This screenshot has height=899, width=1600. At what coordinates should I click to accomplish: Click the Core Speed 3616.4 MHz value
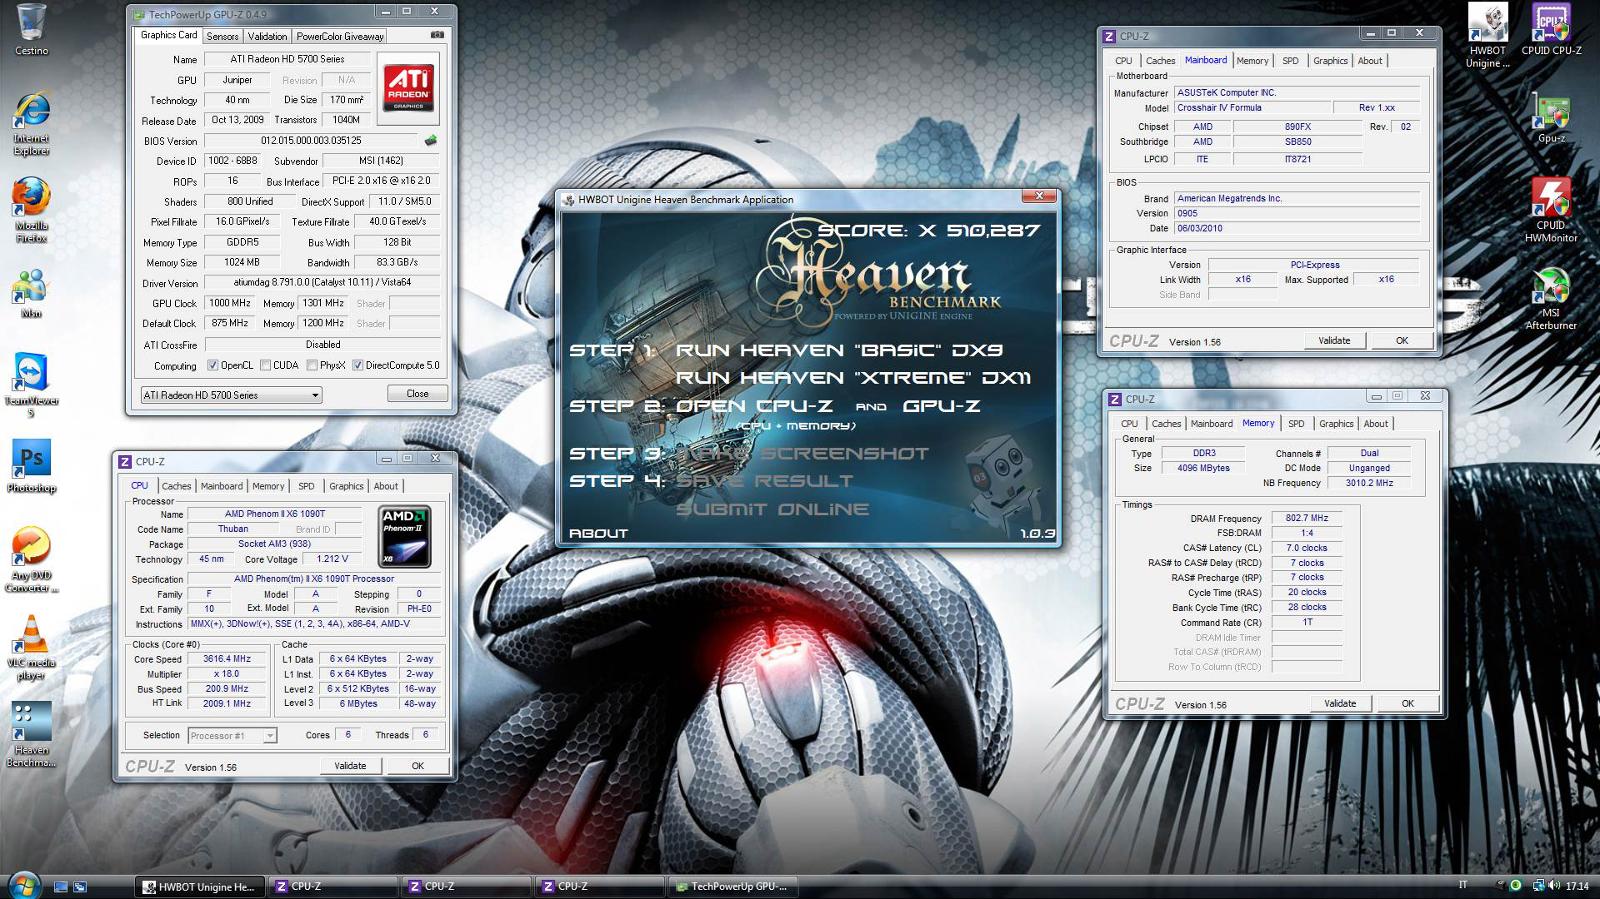point(227,659)
